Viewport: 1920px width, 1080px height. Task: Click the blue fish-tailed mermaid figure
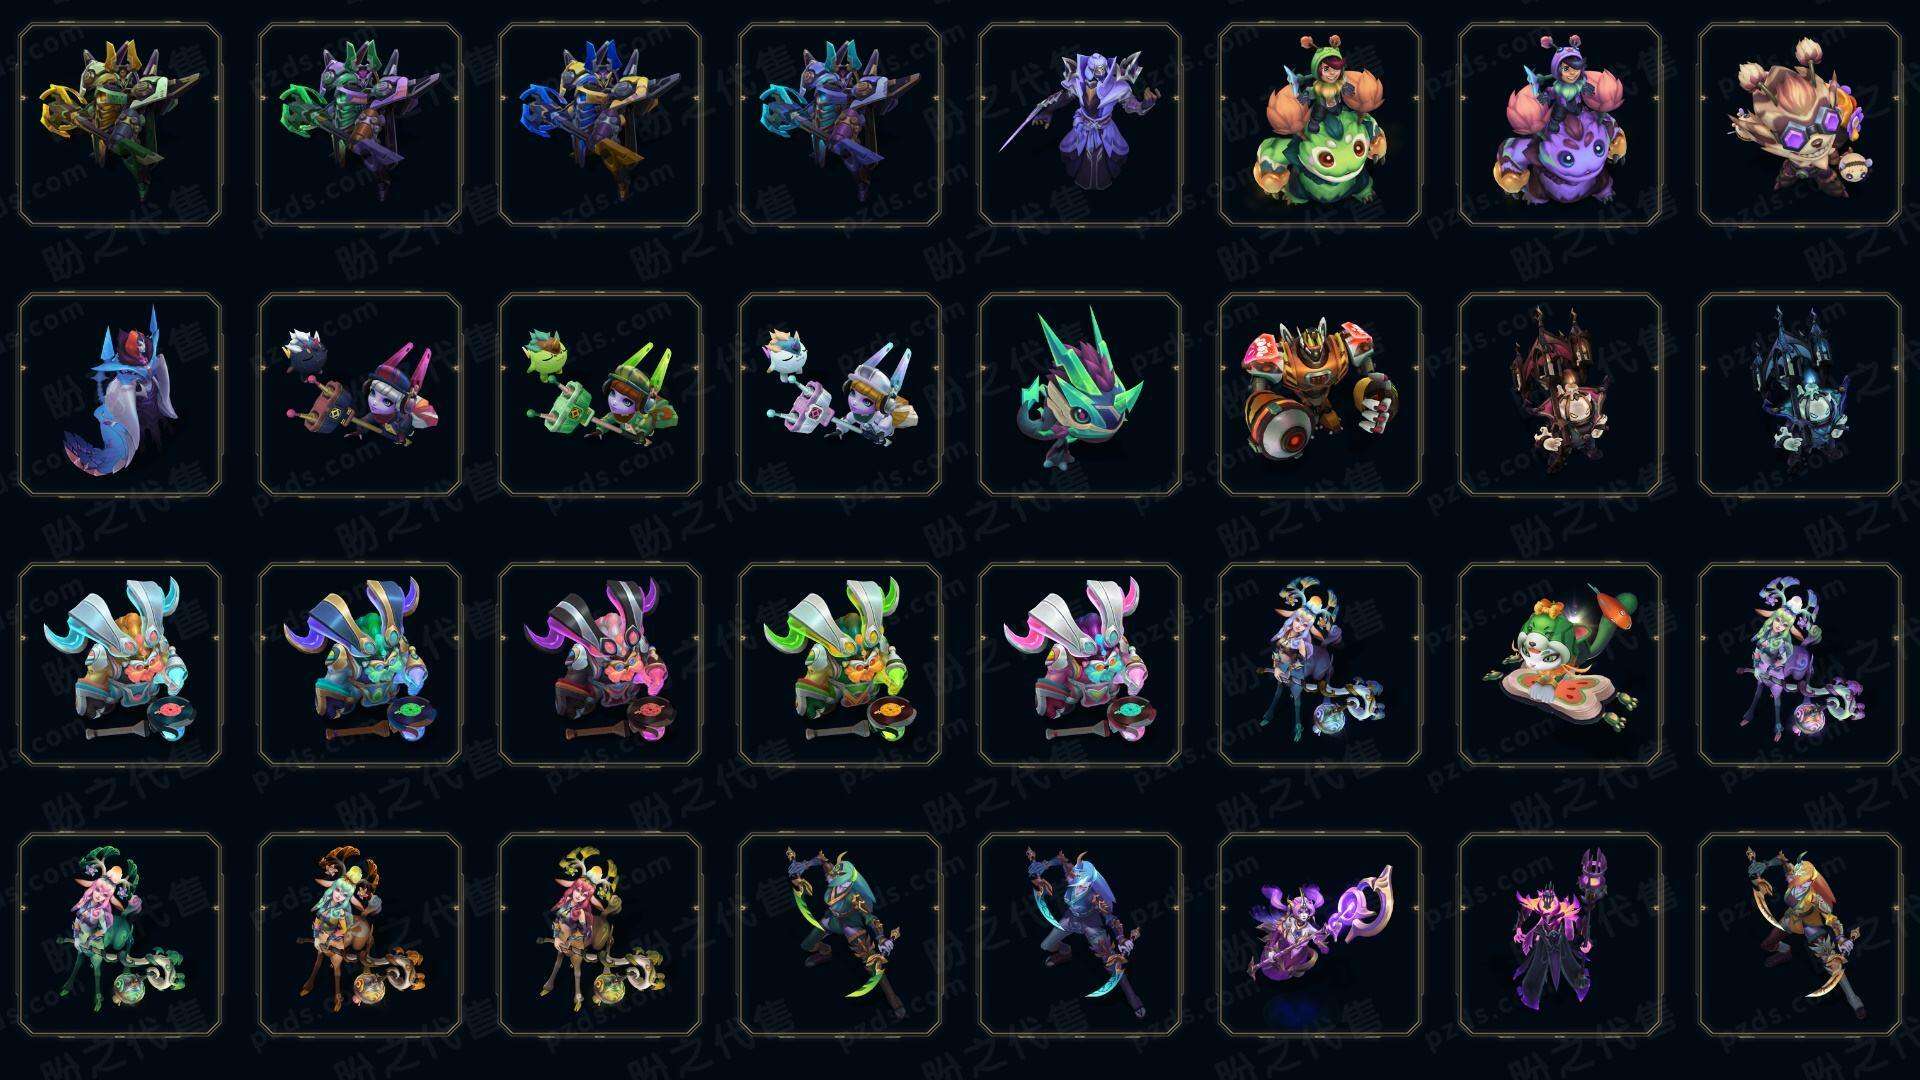pyautogui.click(x=120, y=394)
